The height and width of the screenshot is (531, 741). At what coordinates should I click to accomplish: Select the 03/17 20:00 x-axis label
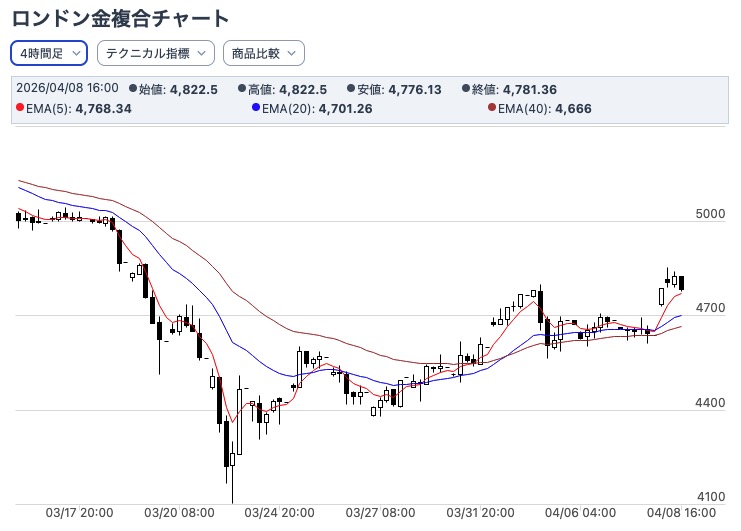pos(81,513)
